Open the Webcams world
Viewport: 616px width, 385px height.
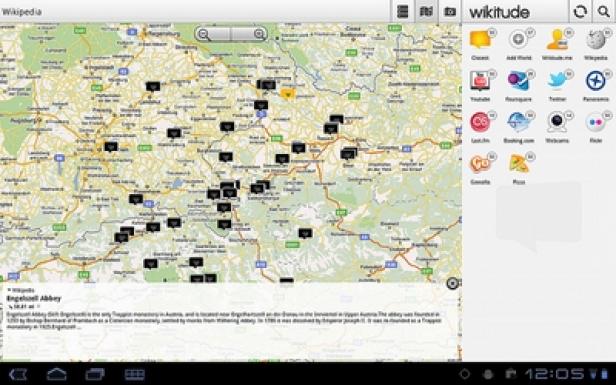(557, 122)
